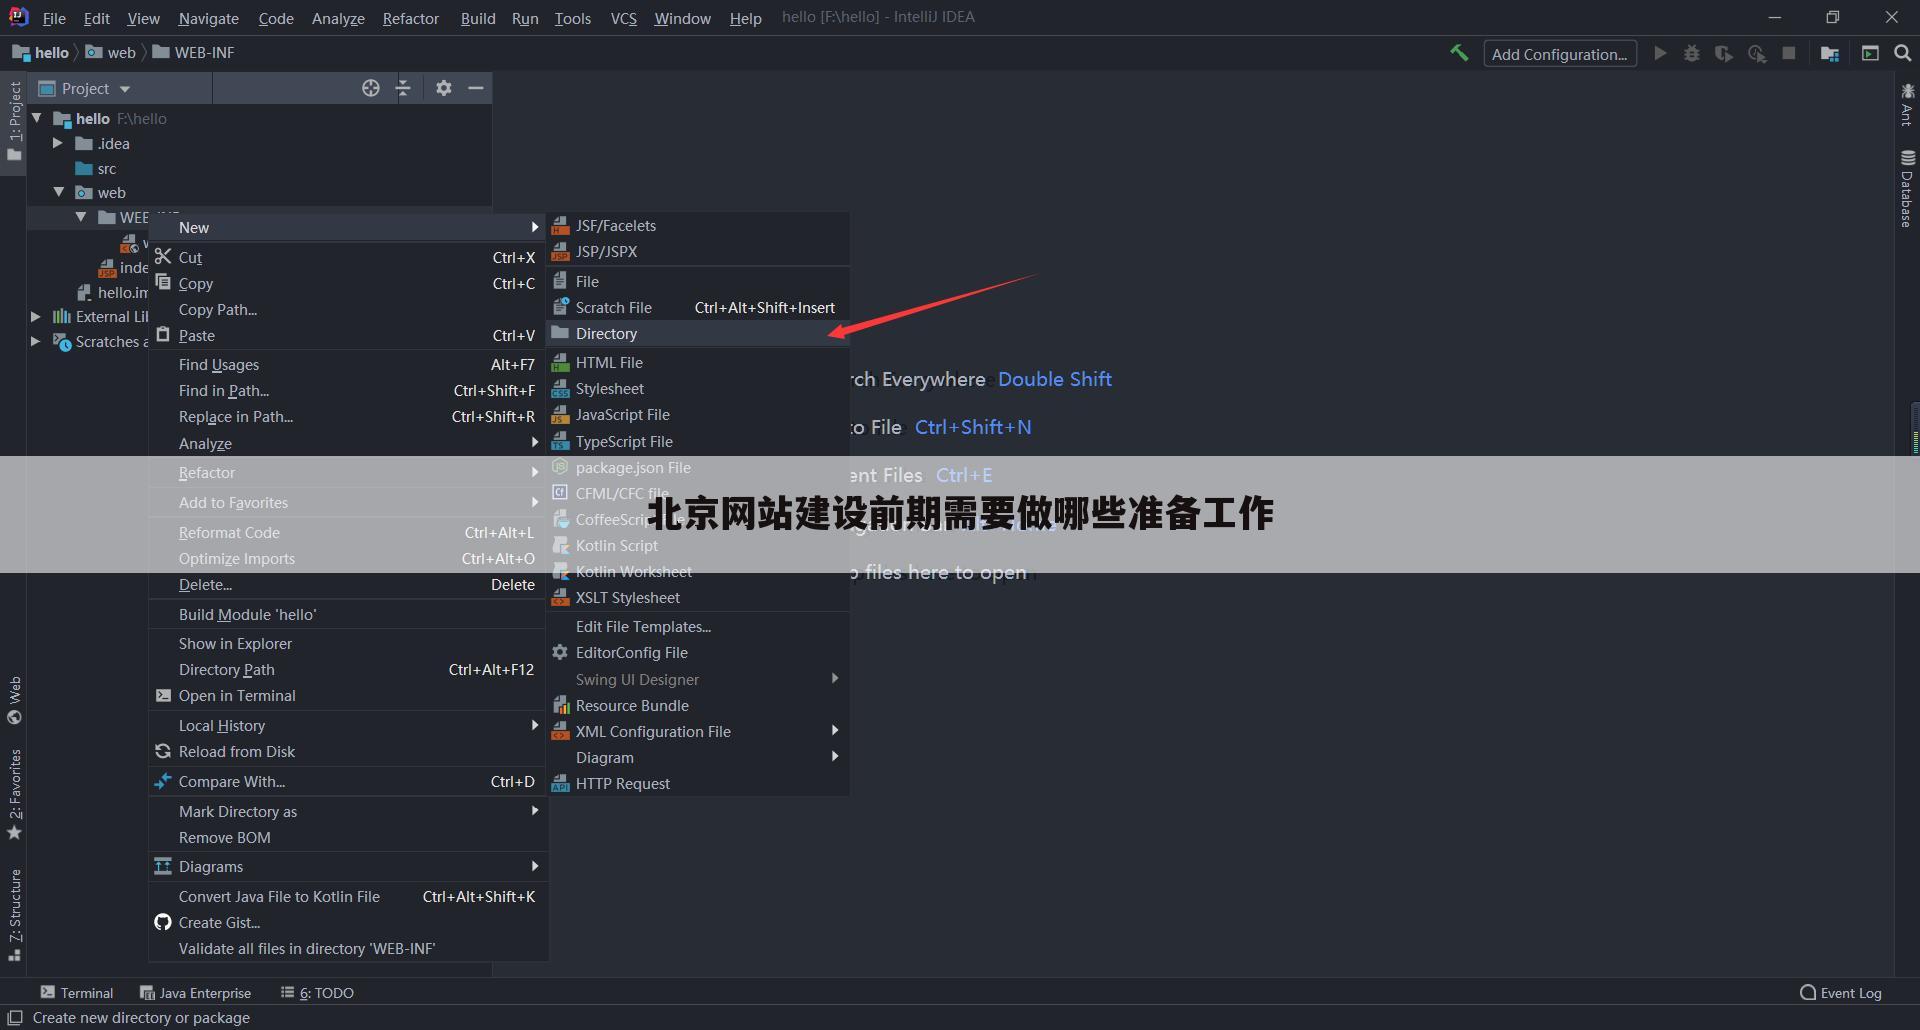Open the Web side tool window
The image size is (1920, 1030).
pyautogui.click(x=14, y=700)
